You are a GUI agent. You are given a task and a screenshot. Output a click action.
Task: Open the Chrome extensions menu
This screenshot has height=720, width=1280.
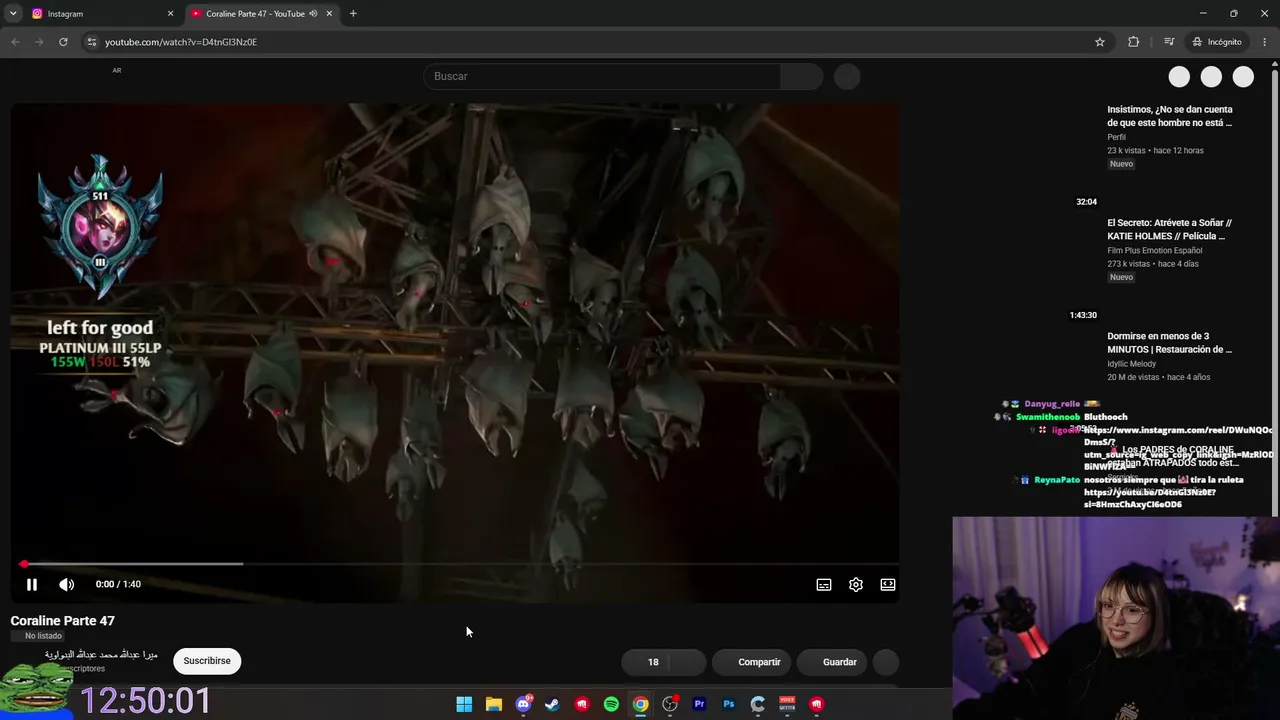pyautogui.click(x=1133, y=42)
